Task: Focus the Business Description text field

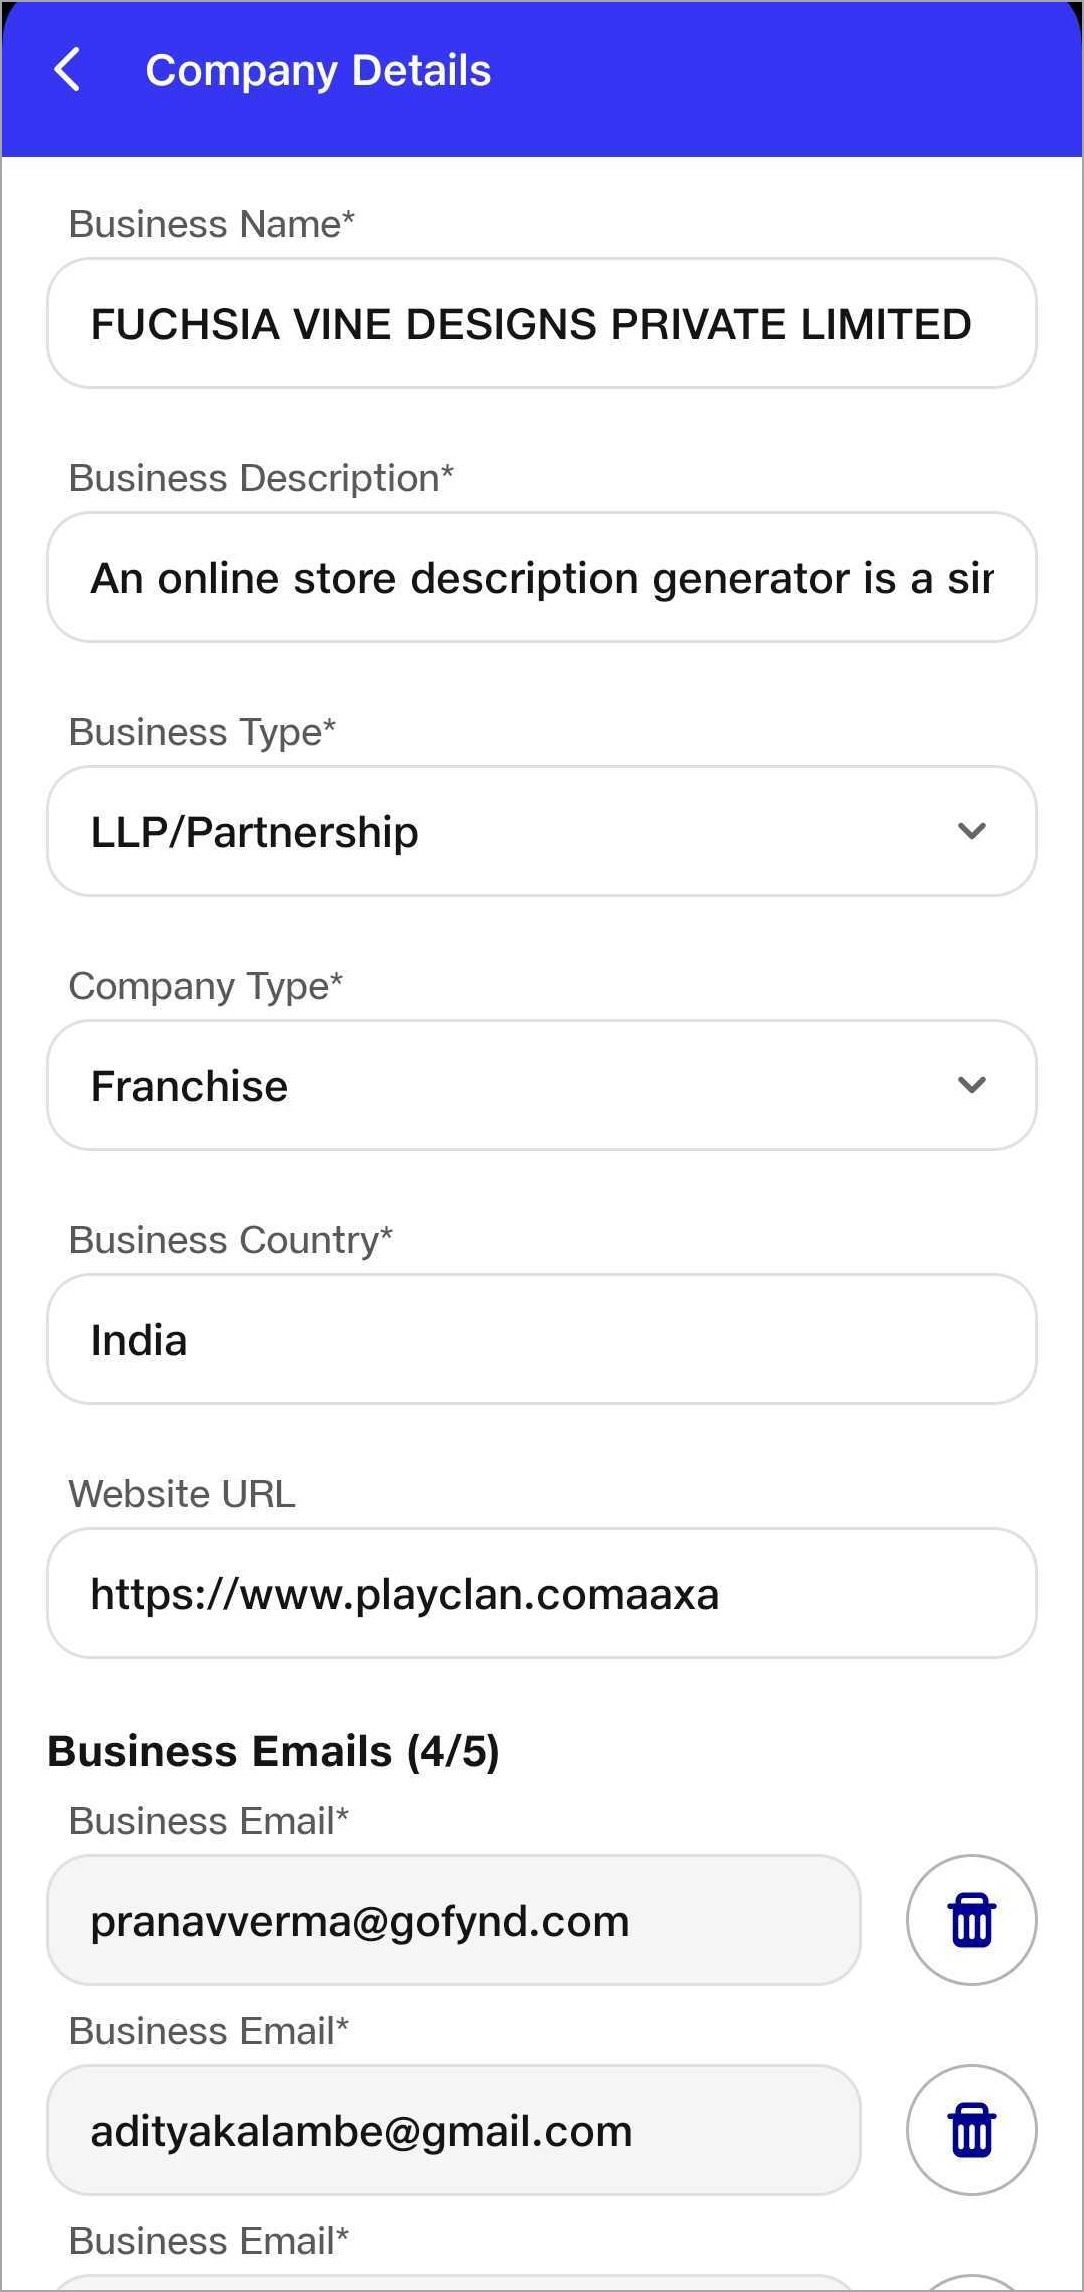Action: pos(541,577)
